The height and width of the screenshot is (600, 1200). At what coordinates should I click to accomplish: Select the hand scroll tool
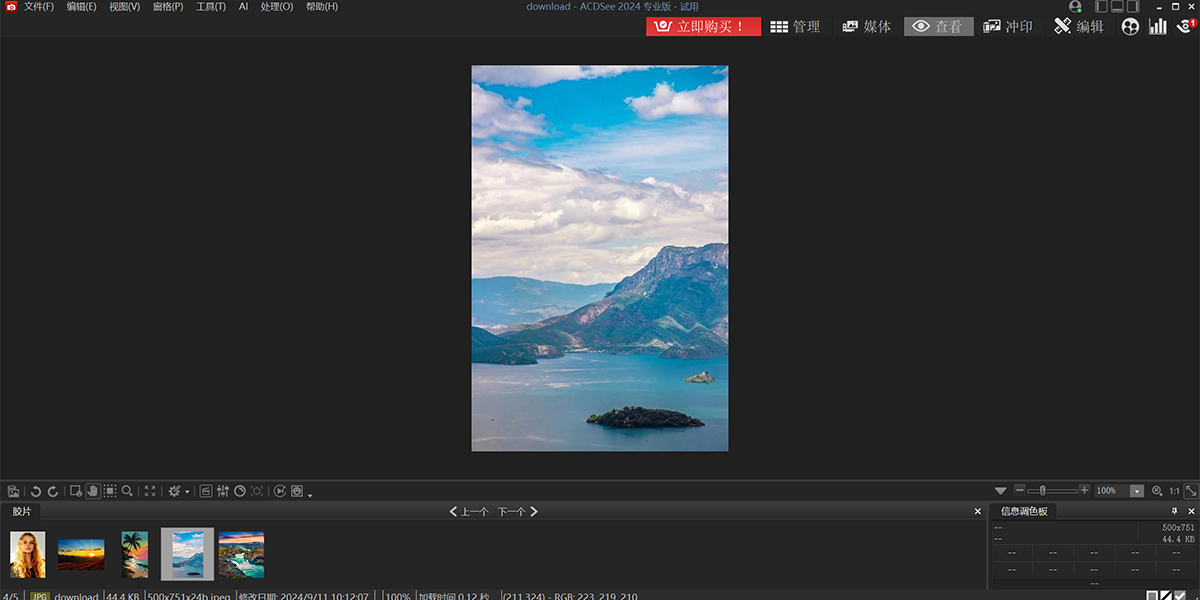tap(92, 491)
